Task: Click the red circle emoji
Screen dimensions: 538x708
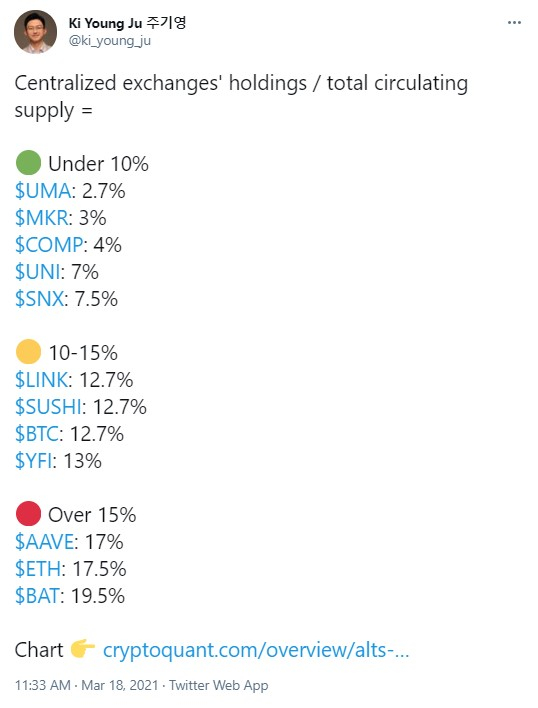Action: [28, 514]
